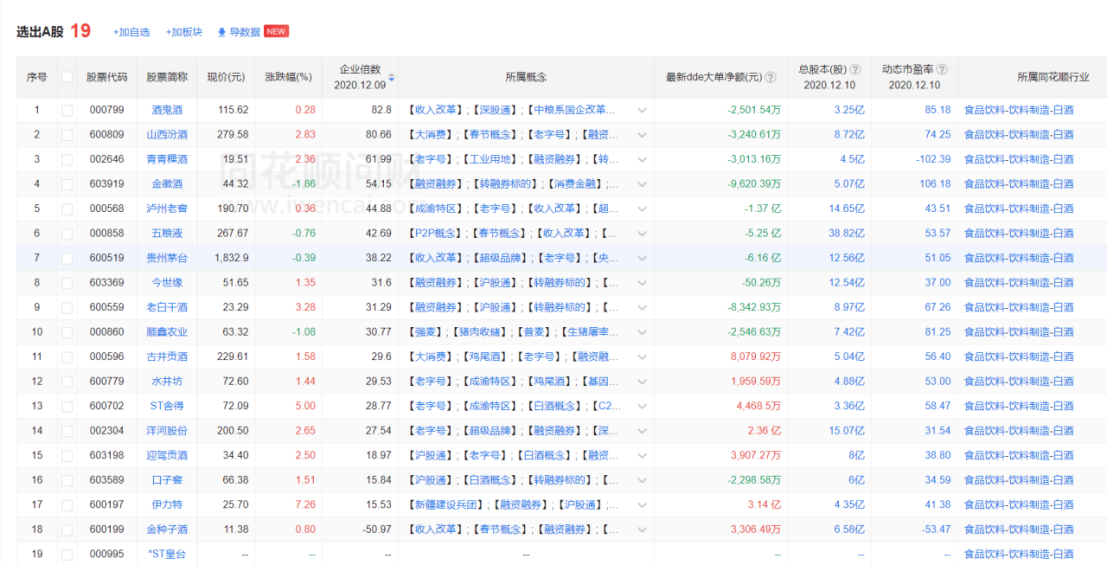Click the 38.82亿 total shares cell
Viewport: 1108px width, 566px height.
(847, 234)
